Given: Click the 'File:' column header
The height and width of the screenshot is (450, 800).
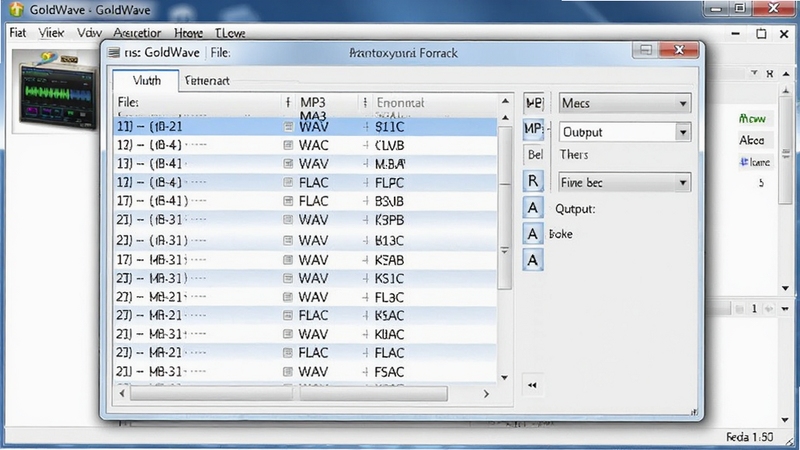Looking at the screenshot, I should [198, 103].
